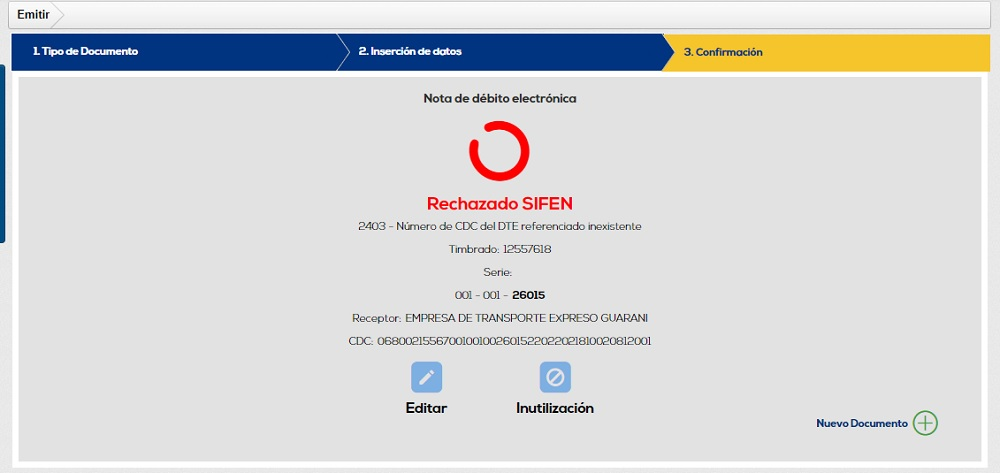
Task: Click the CDC number string
Action: pos(499,341)
